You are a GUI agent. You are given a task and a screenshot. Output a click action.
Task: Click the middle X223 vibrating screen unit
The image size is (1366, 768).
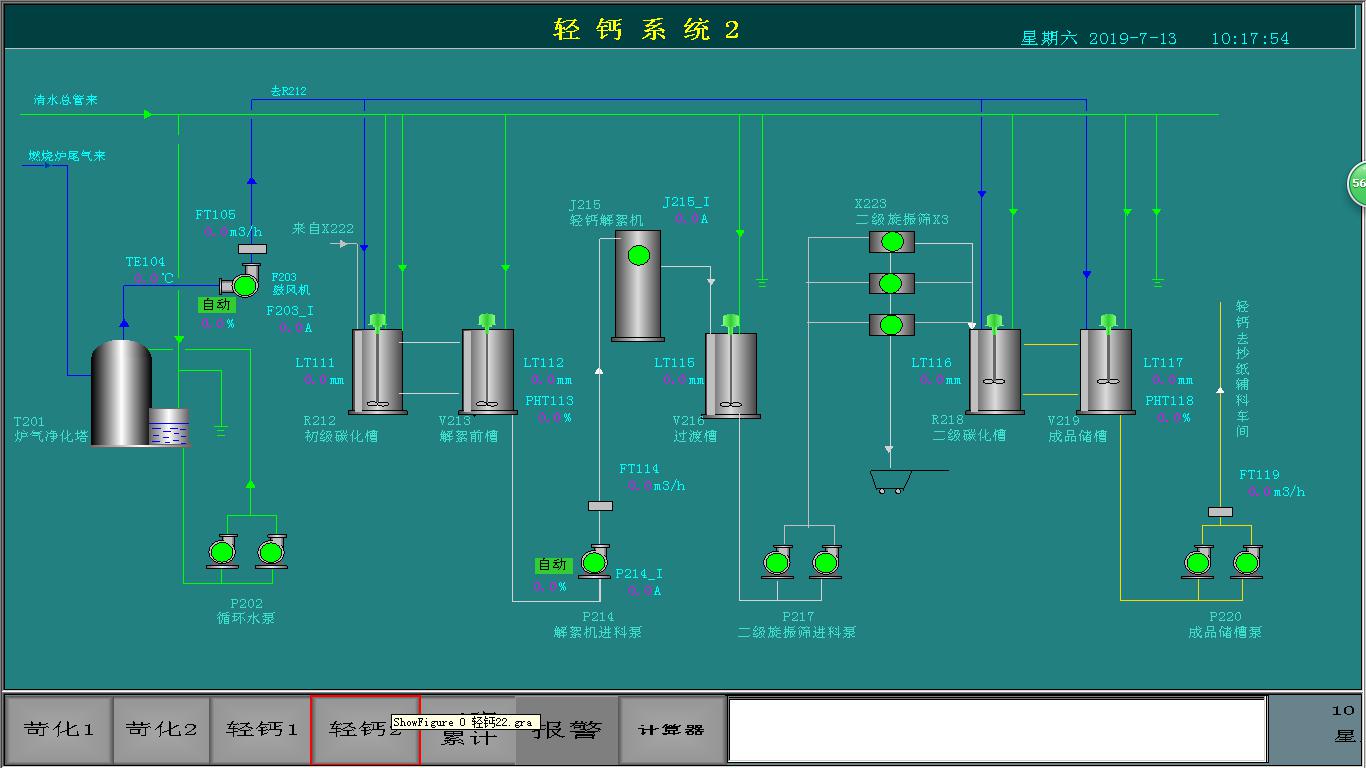(x=892, y=283)
